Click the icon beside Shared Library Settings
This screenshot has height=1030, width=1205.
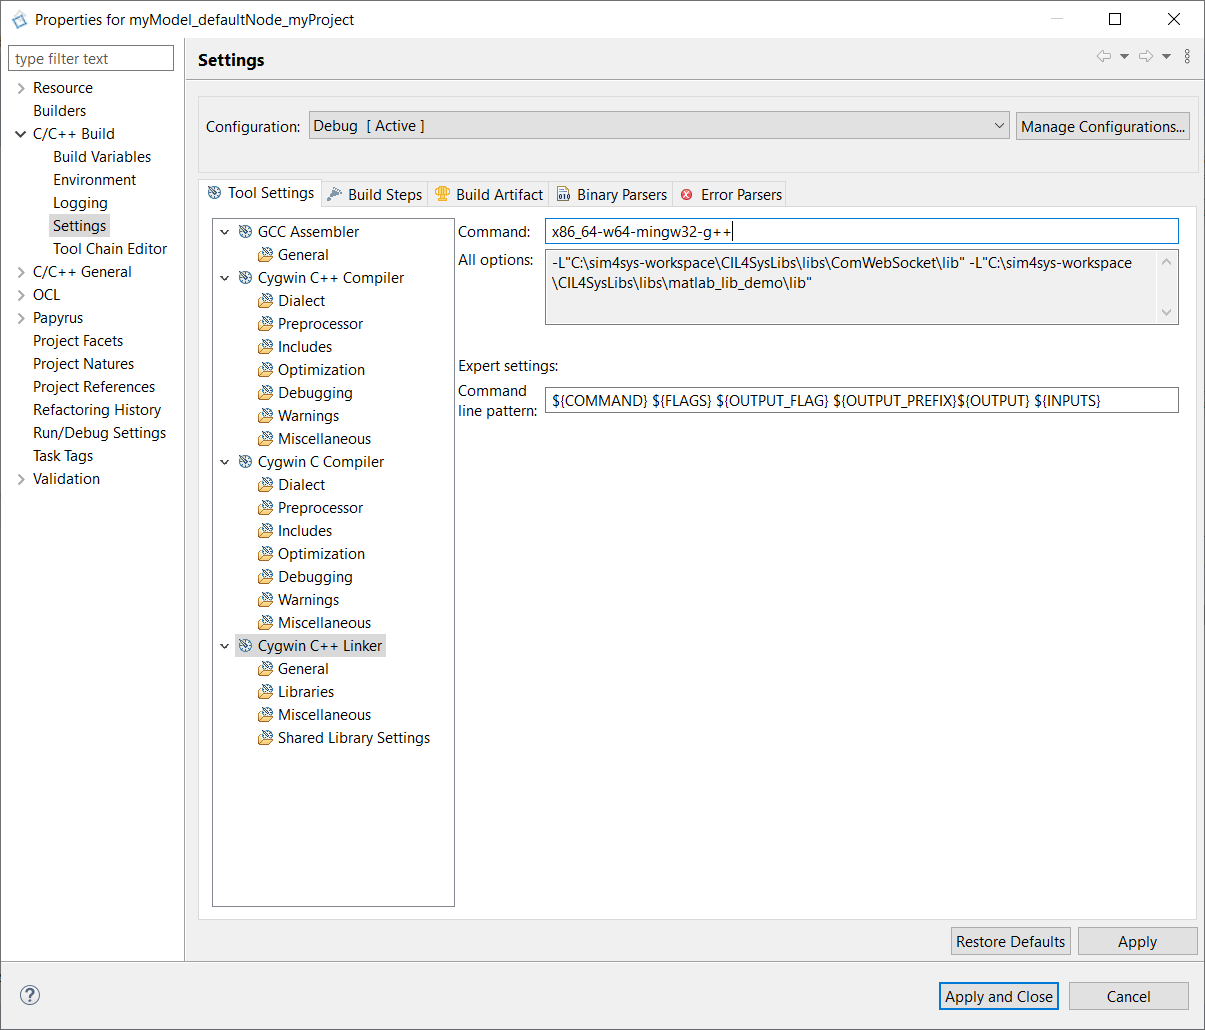(265, 738)
